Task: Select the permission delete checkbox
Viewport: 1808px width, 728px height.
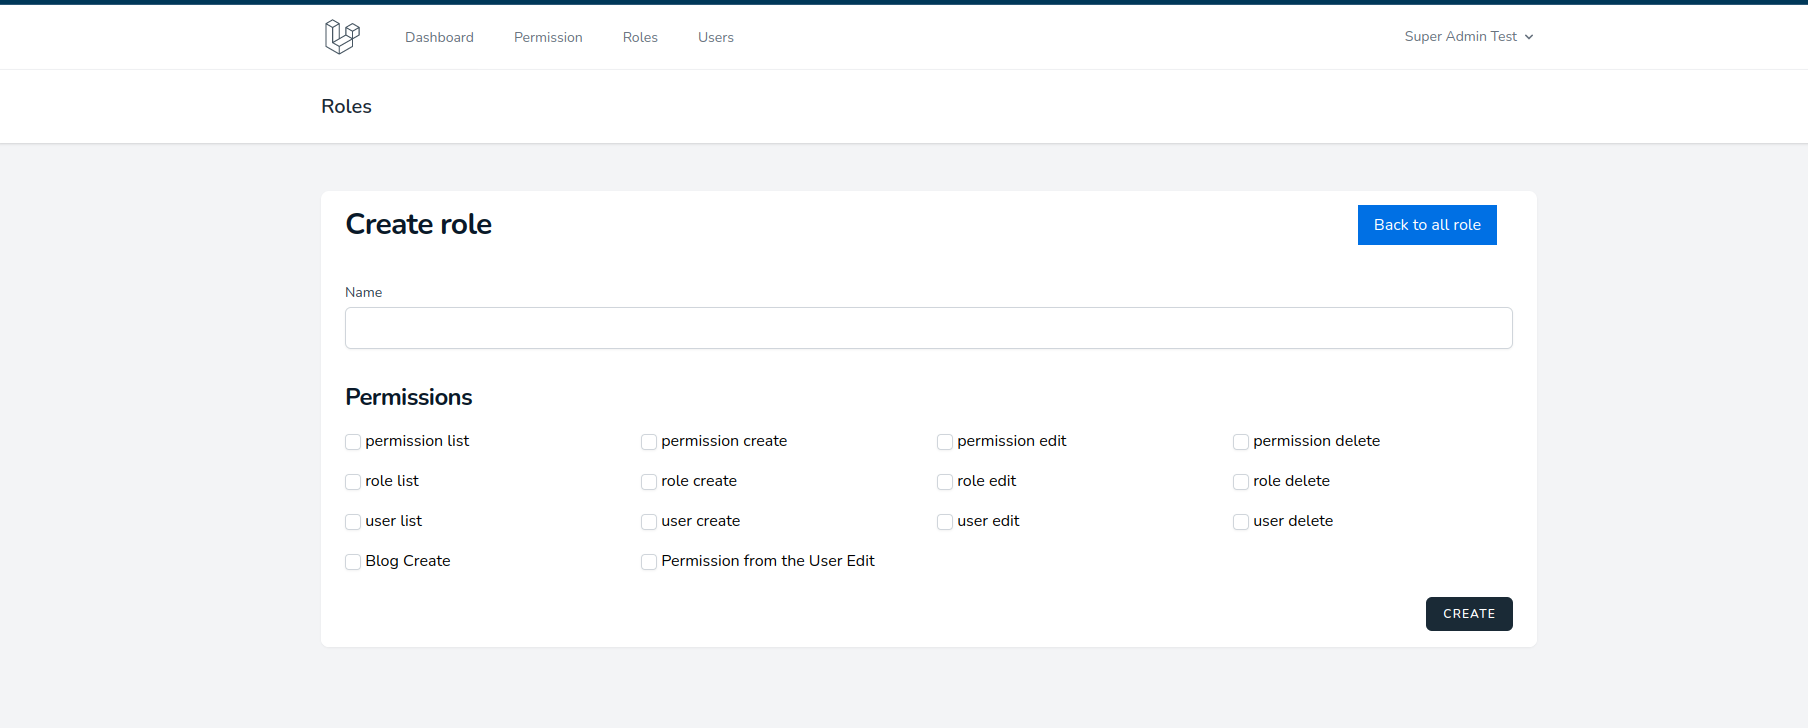Action: 1241,442
